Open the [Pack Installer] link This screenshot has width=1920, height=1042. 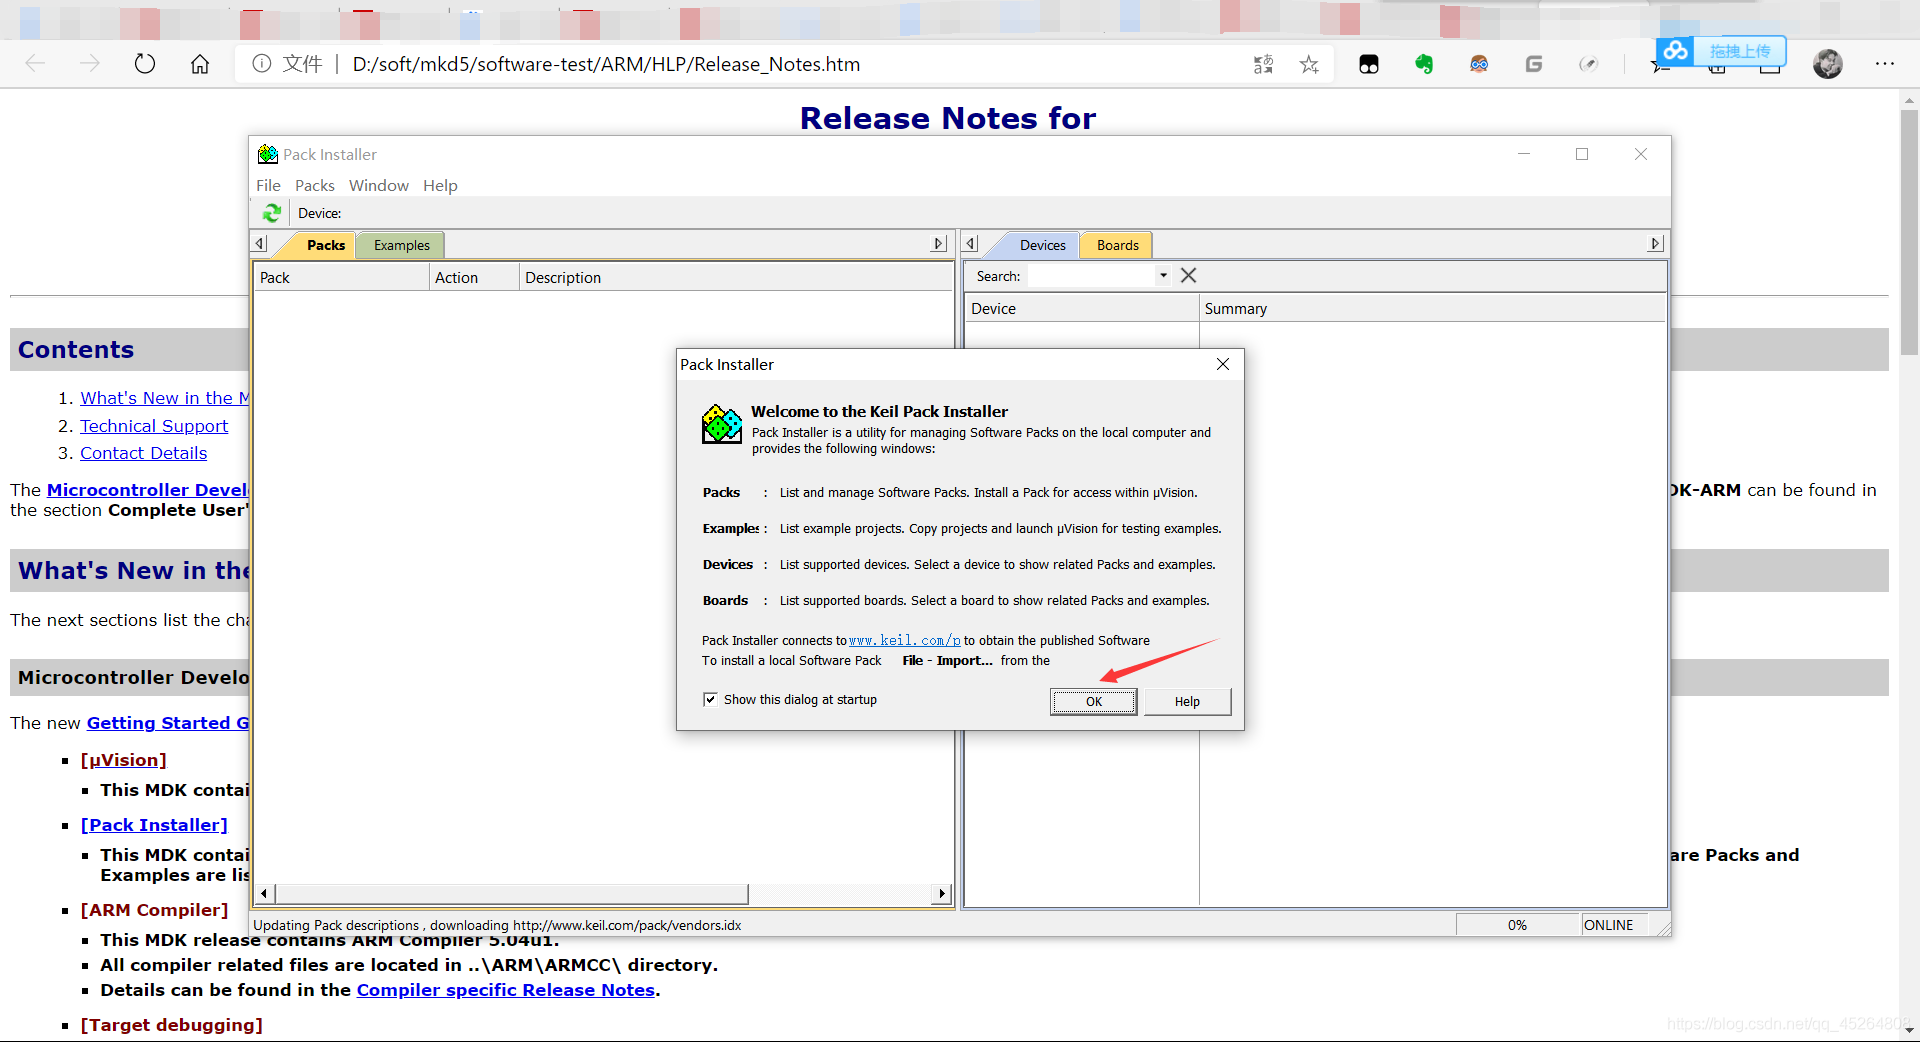point(154,825)
